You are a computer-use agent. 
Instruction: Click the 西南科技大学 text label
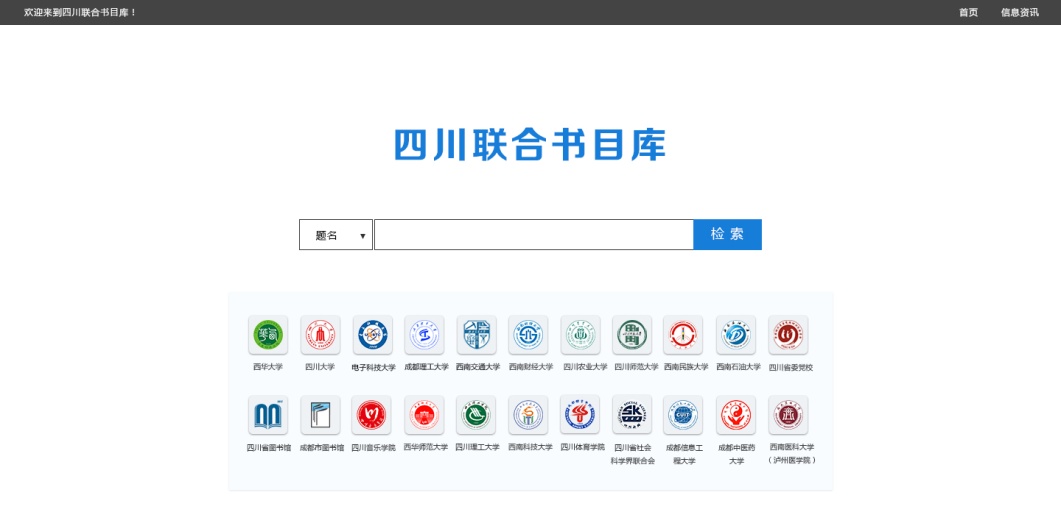click(x=530, y=447)
